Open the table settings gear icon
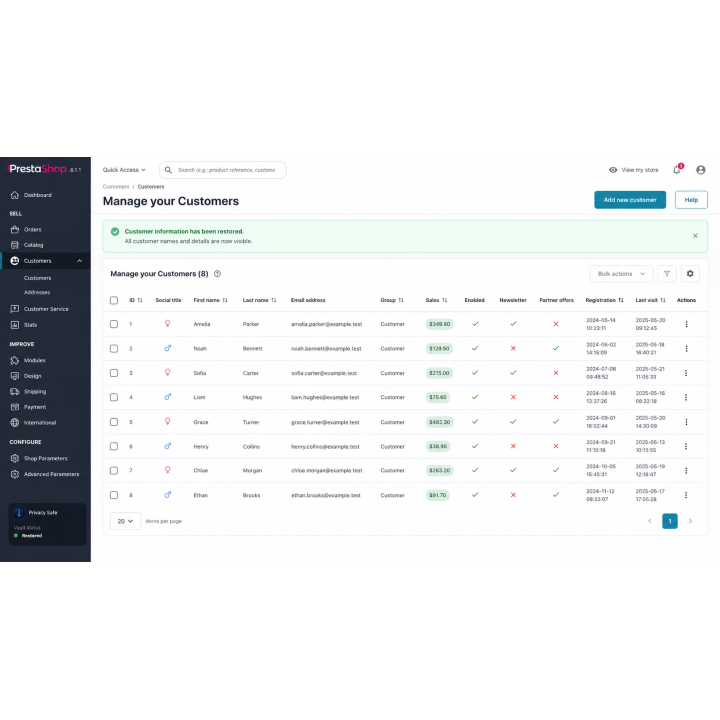The height and width of the screenshot is (720, 720). point(690,274)
